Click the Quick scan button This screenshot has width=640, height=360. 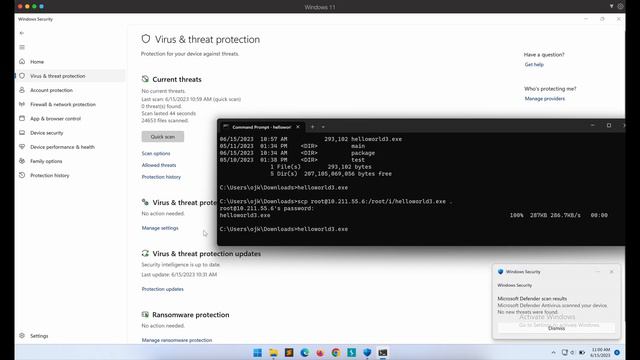pyautogui.click(x=163, y=137)
